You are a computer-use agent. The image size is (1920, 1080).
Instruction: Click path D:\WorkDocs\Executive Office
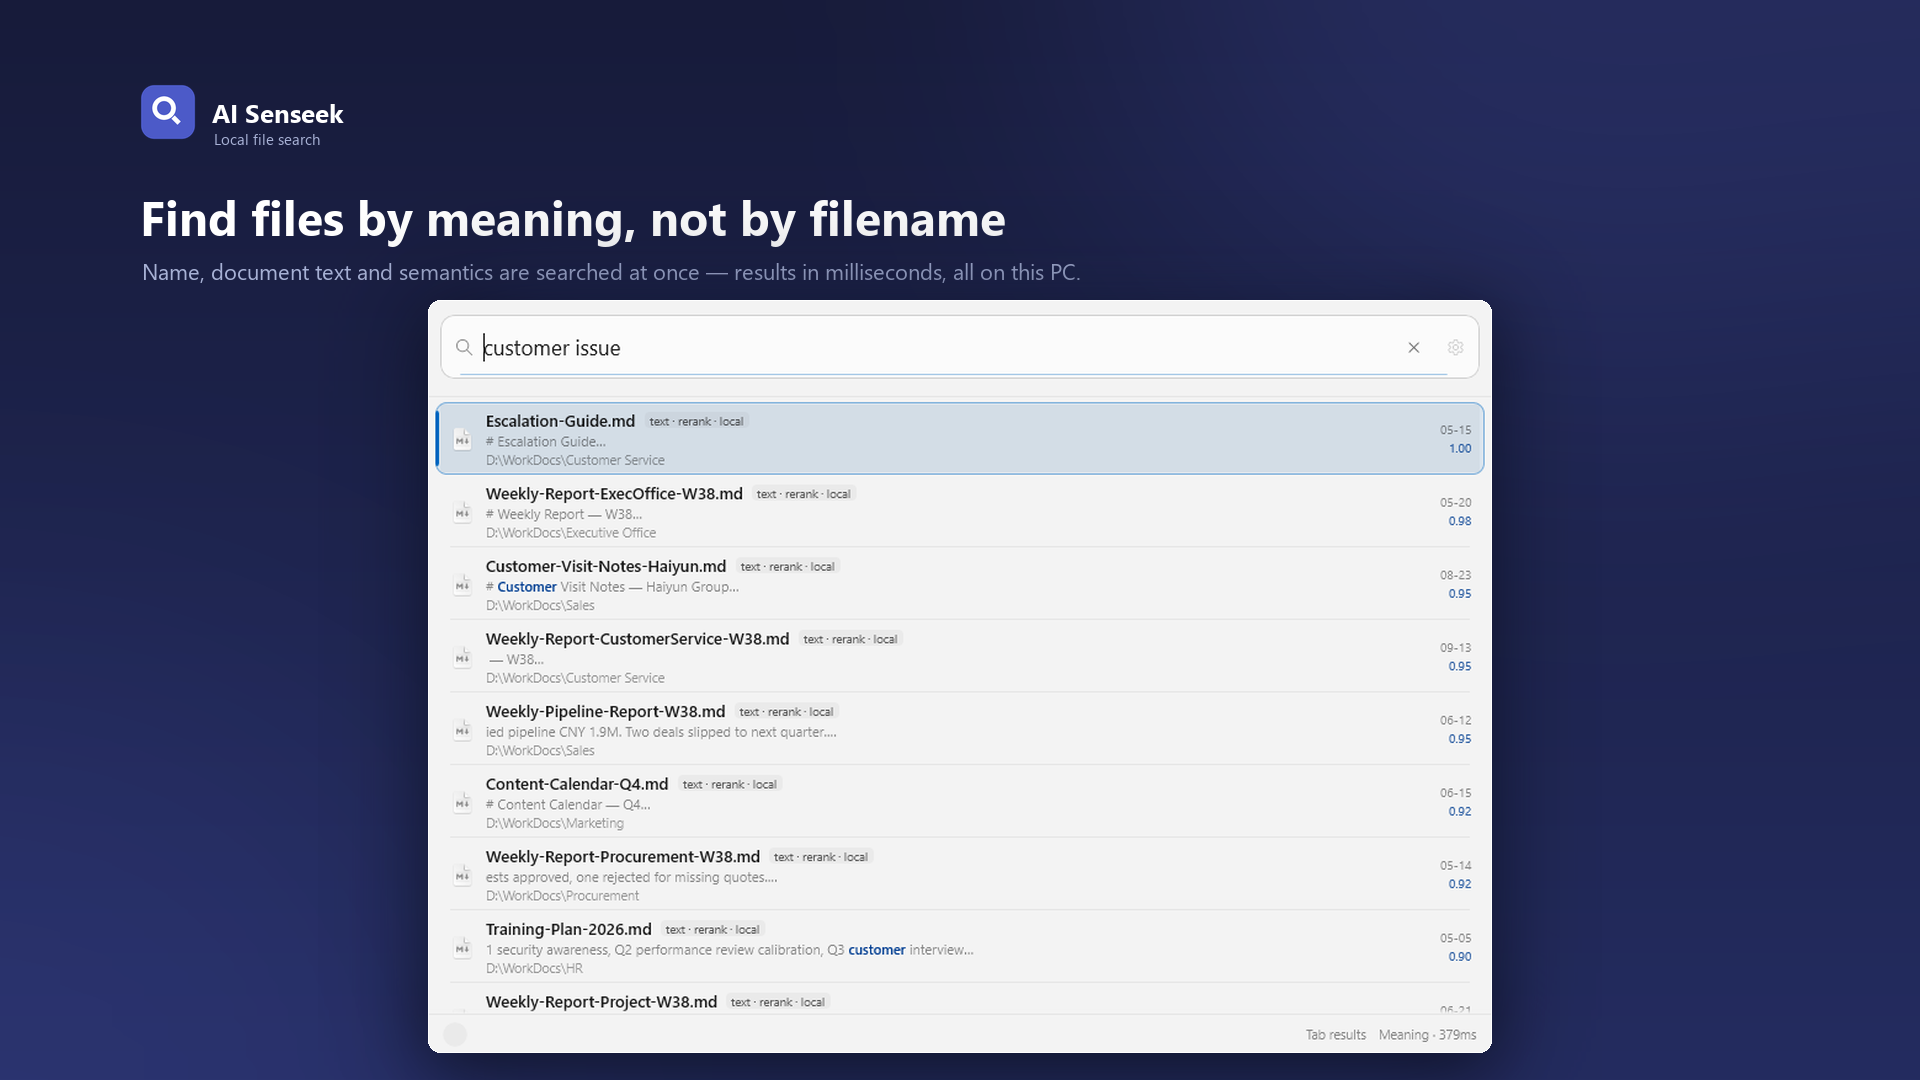pyautogui.click(x=571, y=533)
